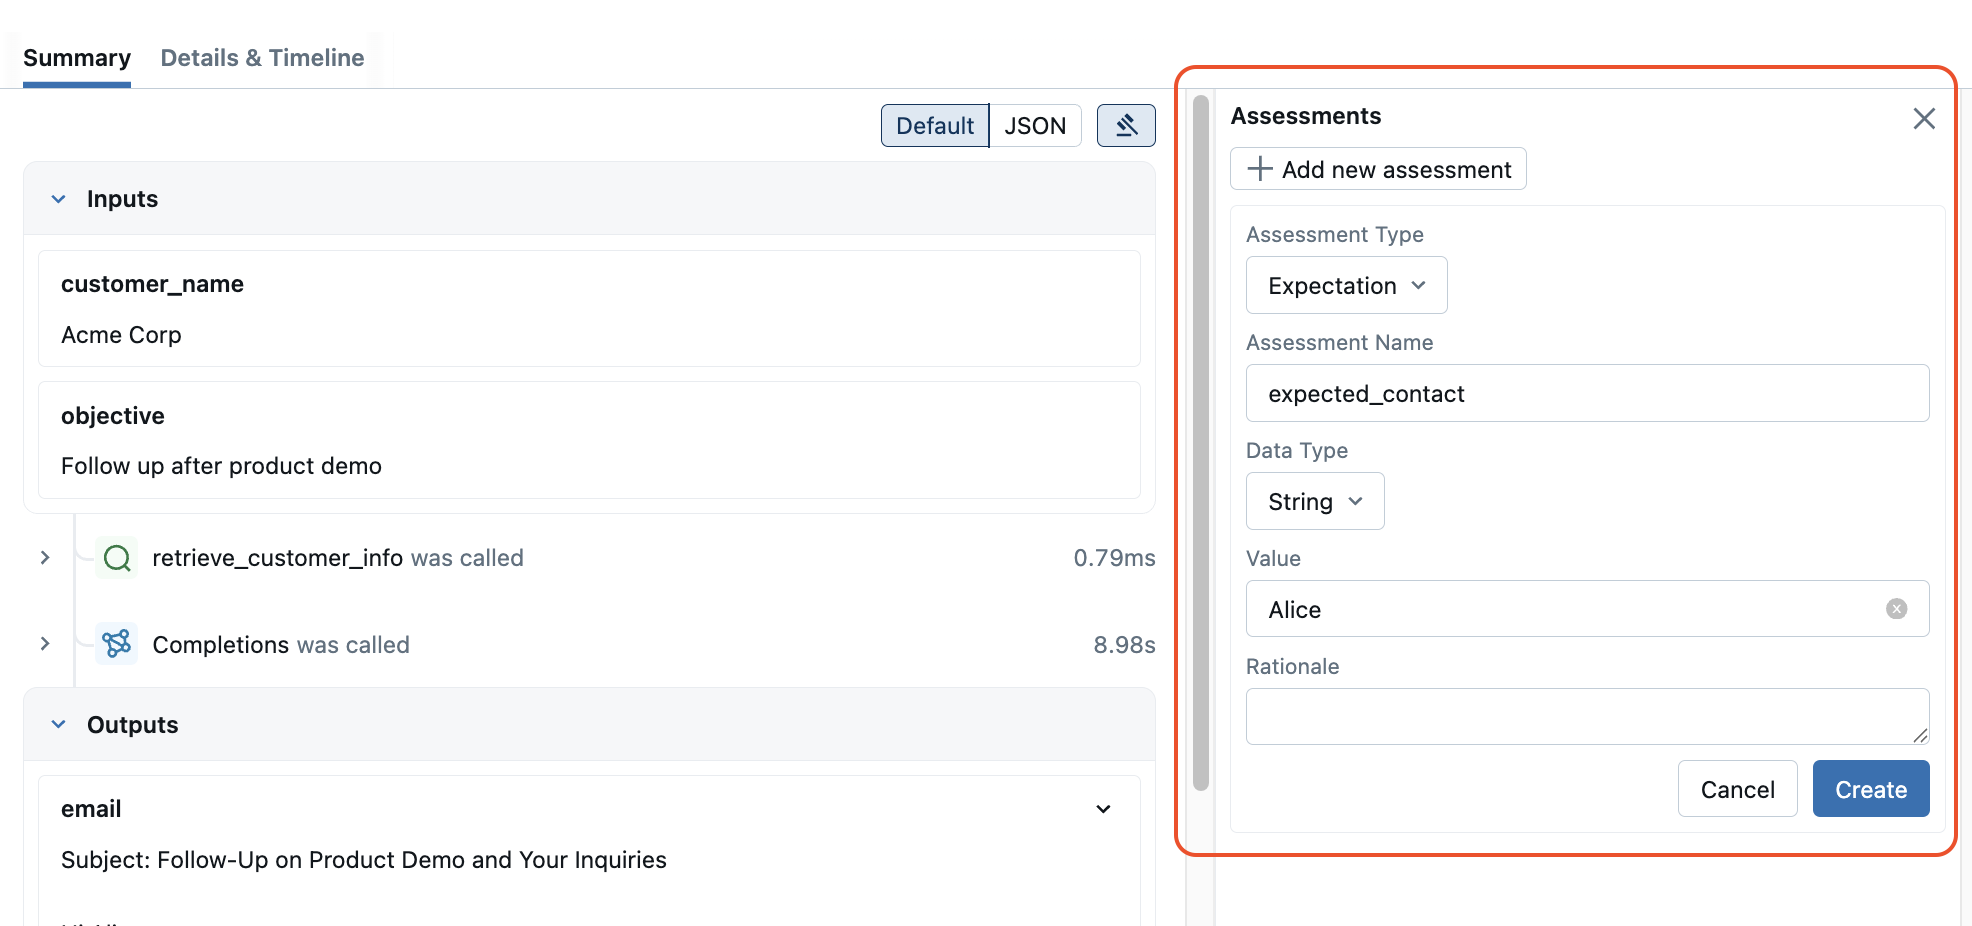Select the Summary tab
Image resolution: width=1972 pixels, height=926 pixels.
[x=77, y=57]
